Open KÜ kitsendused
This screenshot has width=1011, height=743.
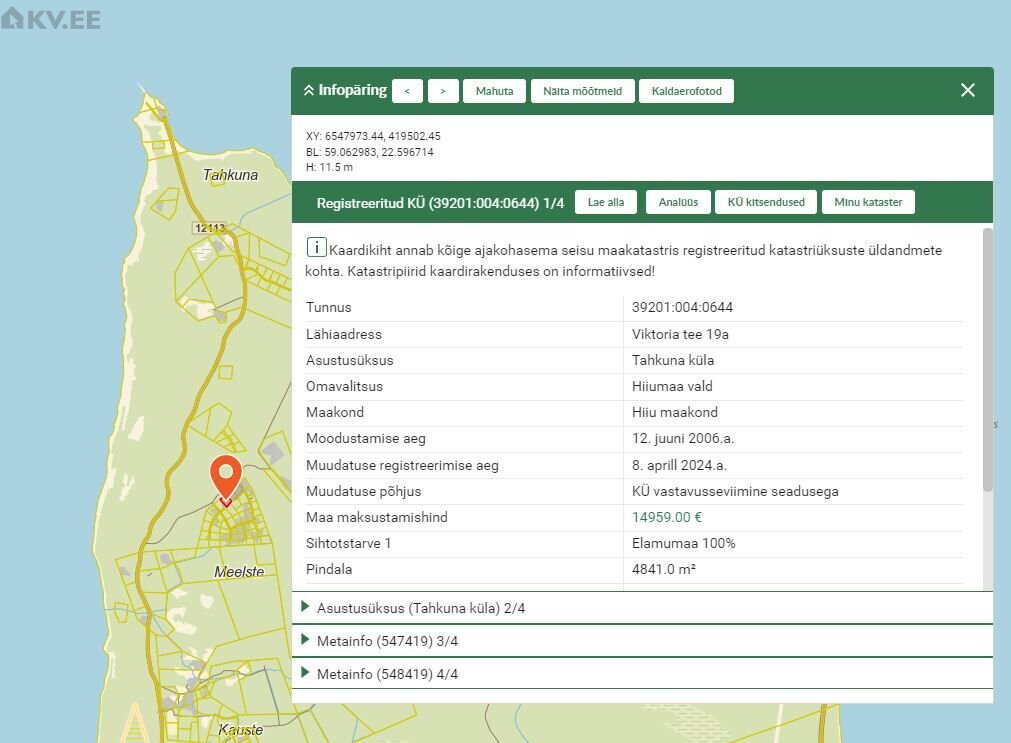[766, 202]
